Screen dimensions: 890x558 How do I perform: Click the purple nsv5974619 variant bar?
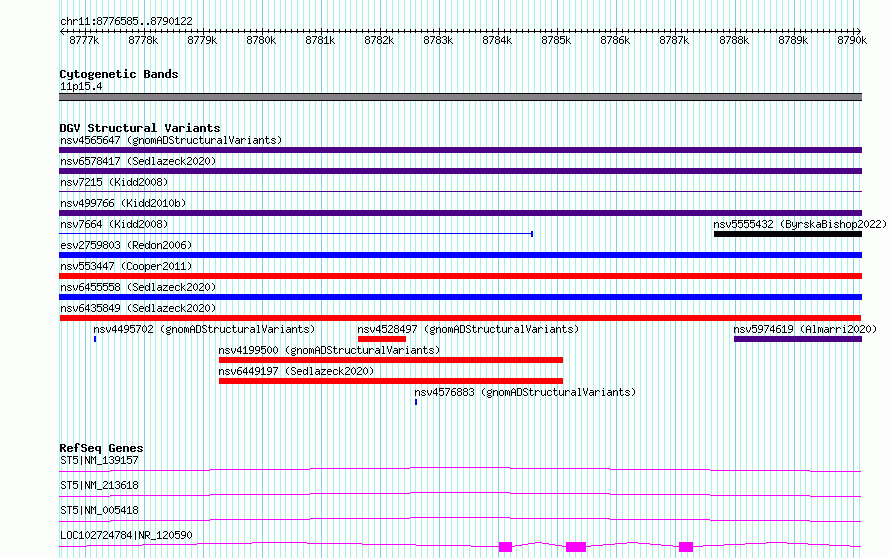click(798, 339)
